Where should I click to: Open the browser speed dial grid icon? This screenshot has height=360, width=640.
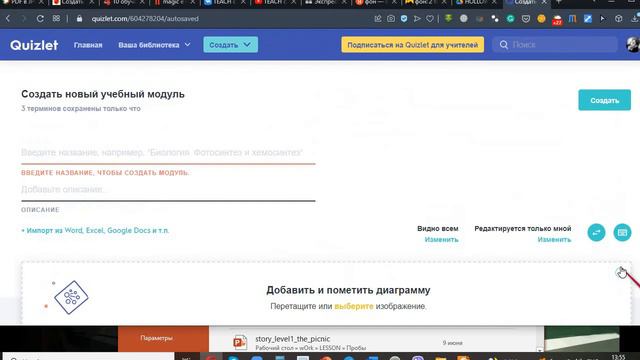click(56, 19)
